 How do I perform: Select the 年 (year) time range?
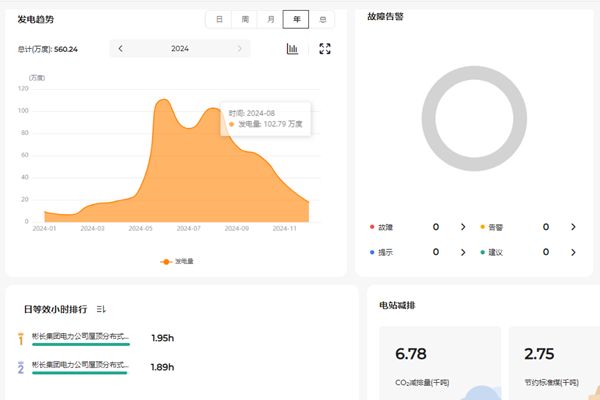tap(296, 20)
